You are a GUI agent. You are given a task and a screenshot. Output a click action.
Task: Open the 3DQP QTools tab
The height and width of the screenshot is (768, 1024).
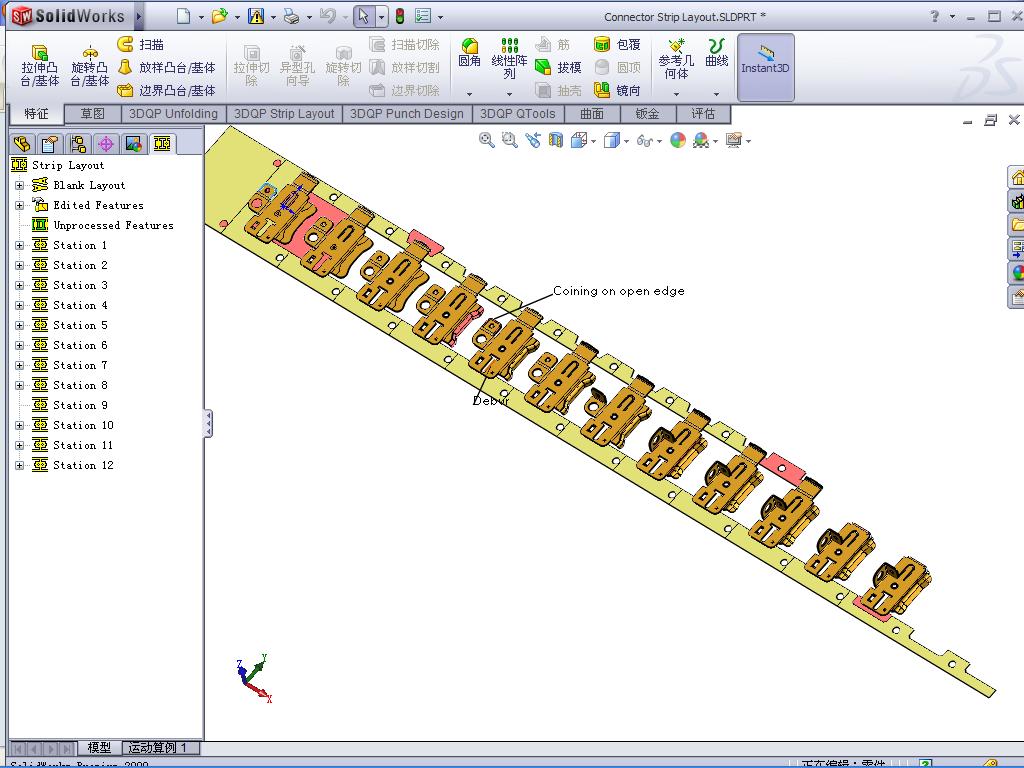[x=517, y=114]
